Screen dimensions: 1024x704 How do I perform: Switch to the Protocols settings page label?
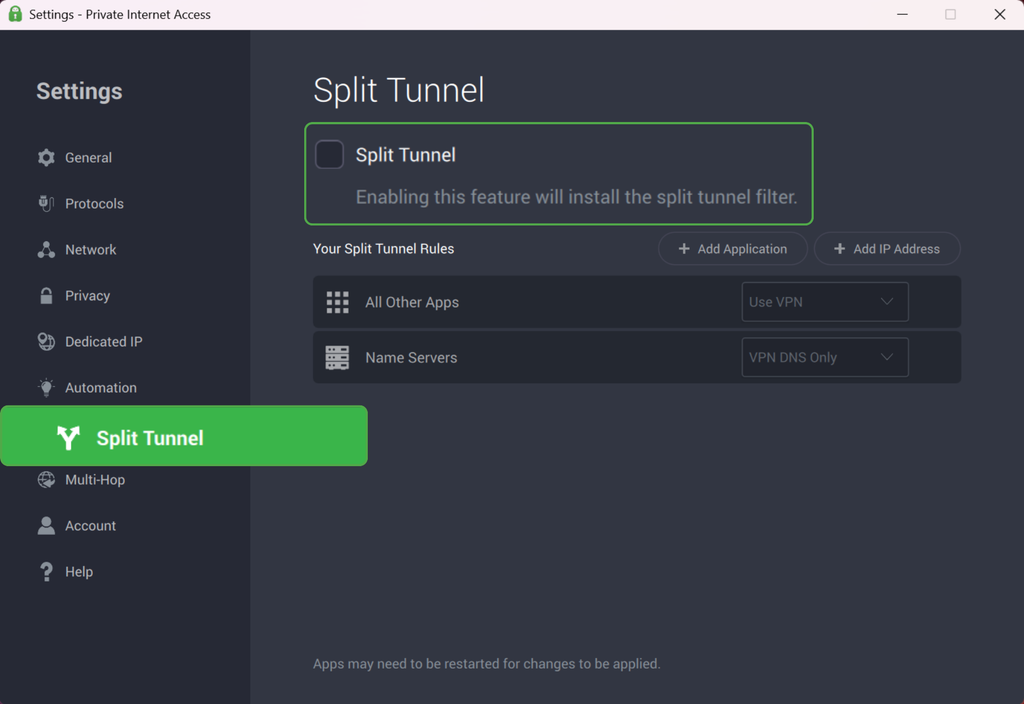[94, 204]
